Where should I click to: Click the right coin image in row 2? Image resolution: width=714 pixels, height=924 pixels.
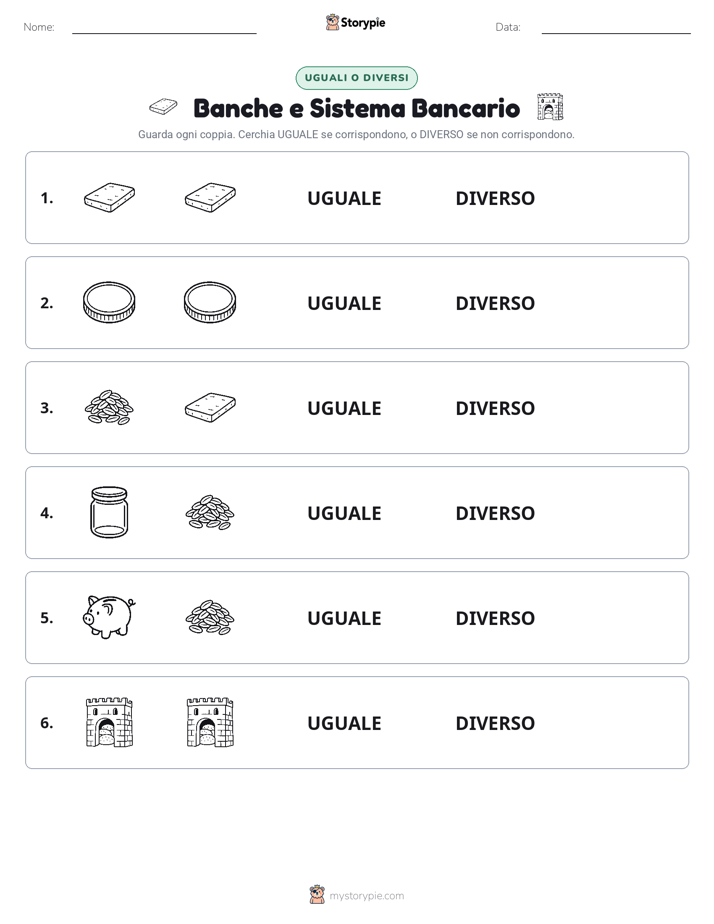click(210, 302)
